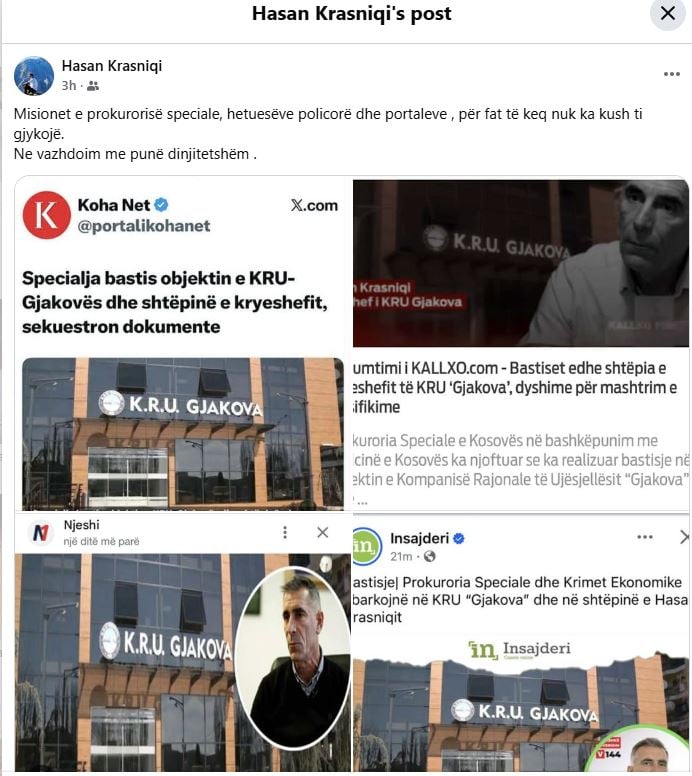Click the @portalikohanet handle
Viewport: 692px width, 776px height.
point(144,226)
